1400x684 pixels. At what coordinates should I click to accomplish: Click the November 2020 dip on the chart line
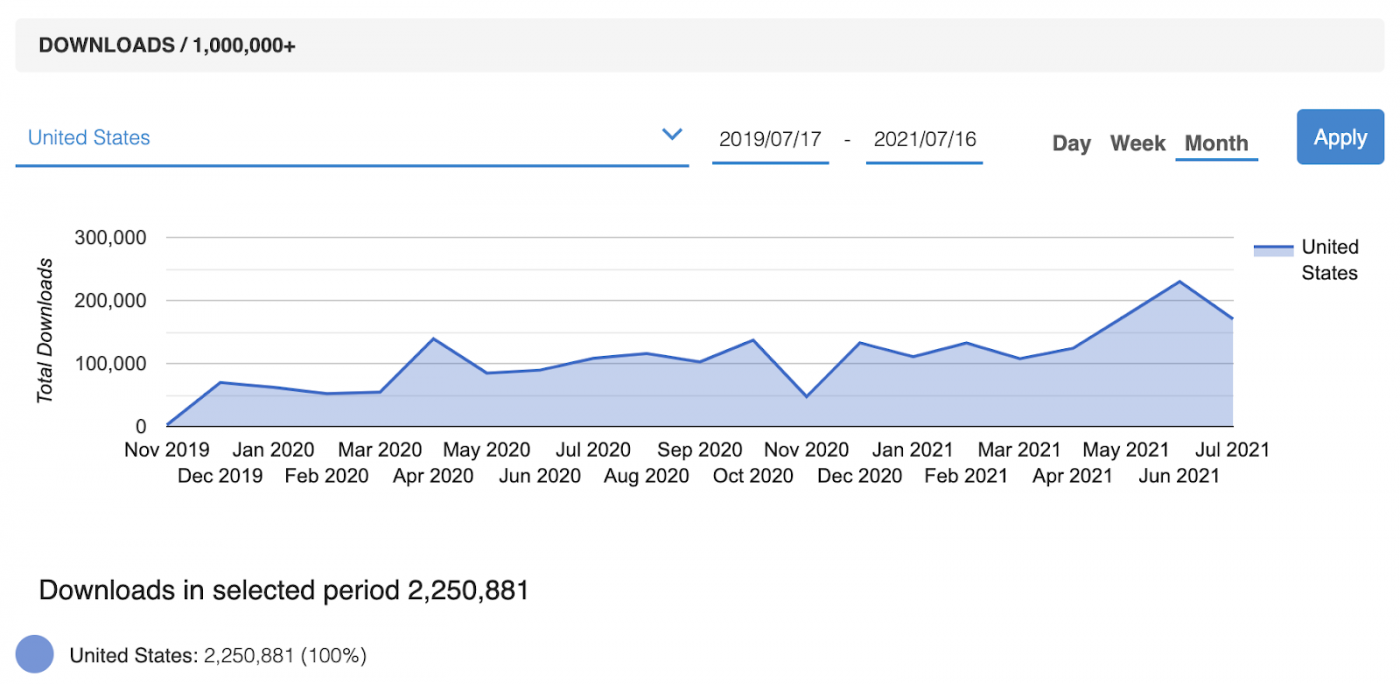[x=806, y=397]
